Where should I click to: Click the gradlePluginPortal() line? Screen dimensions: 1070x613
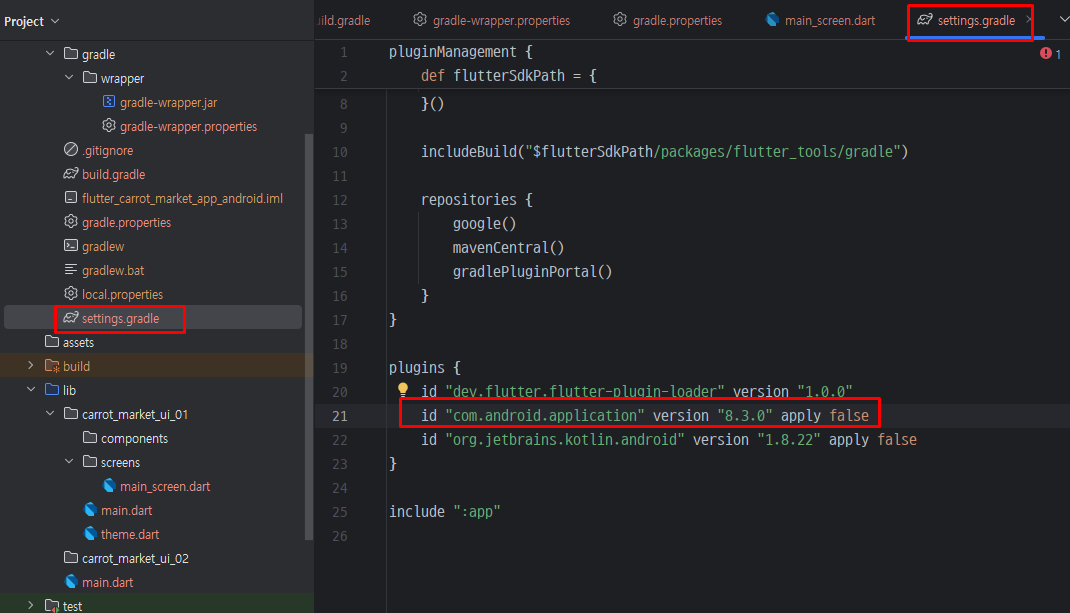pos(532,272)
